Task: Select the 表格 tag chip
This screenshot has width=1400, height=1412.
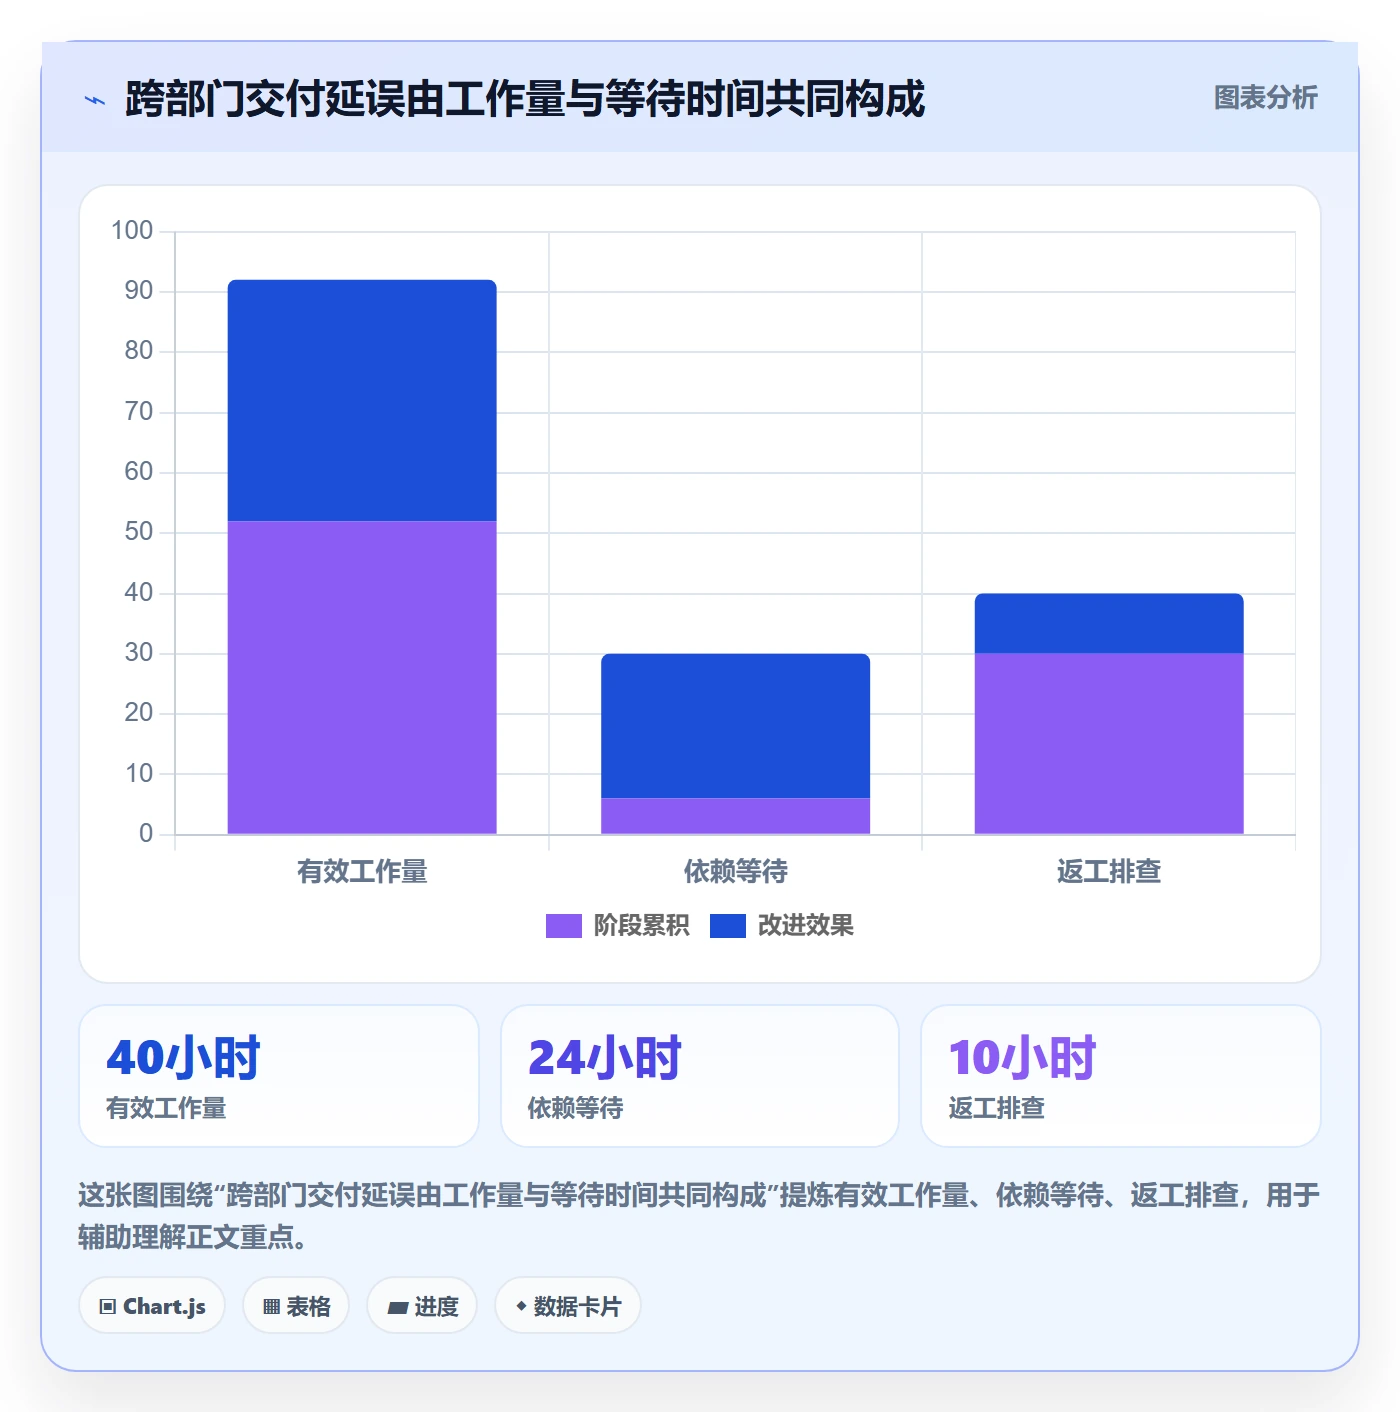Action: [296, 1306]
